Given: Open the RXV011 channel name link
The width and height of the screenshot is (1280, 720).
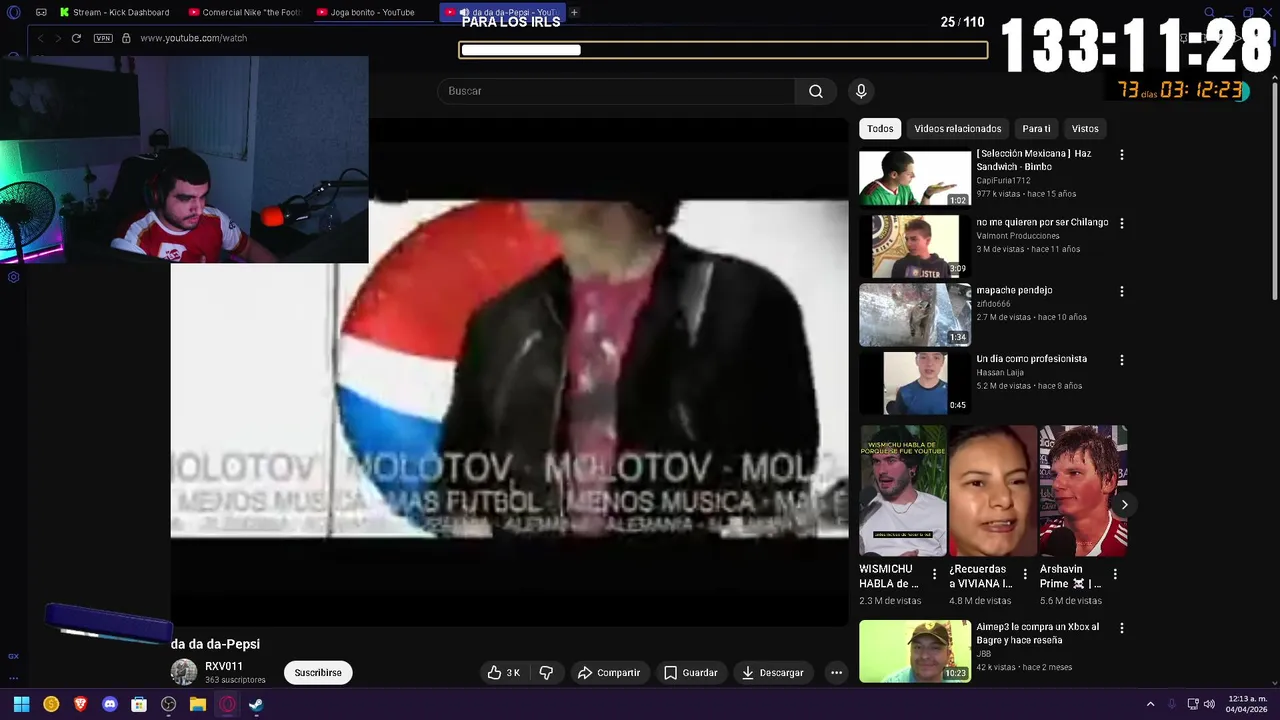Looking at the screenshot, I should click(x=224, y=666).
